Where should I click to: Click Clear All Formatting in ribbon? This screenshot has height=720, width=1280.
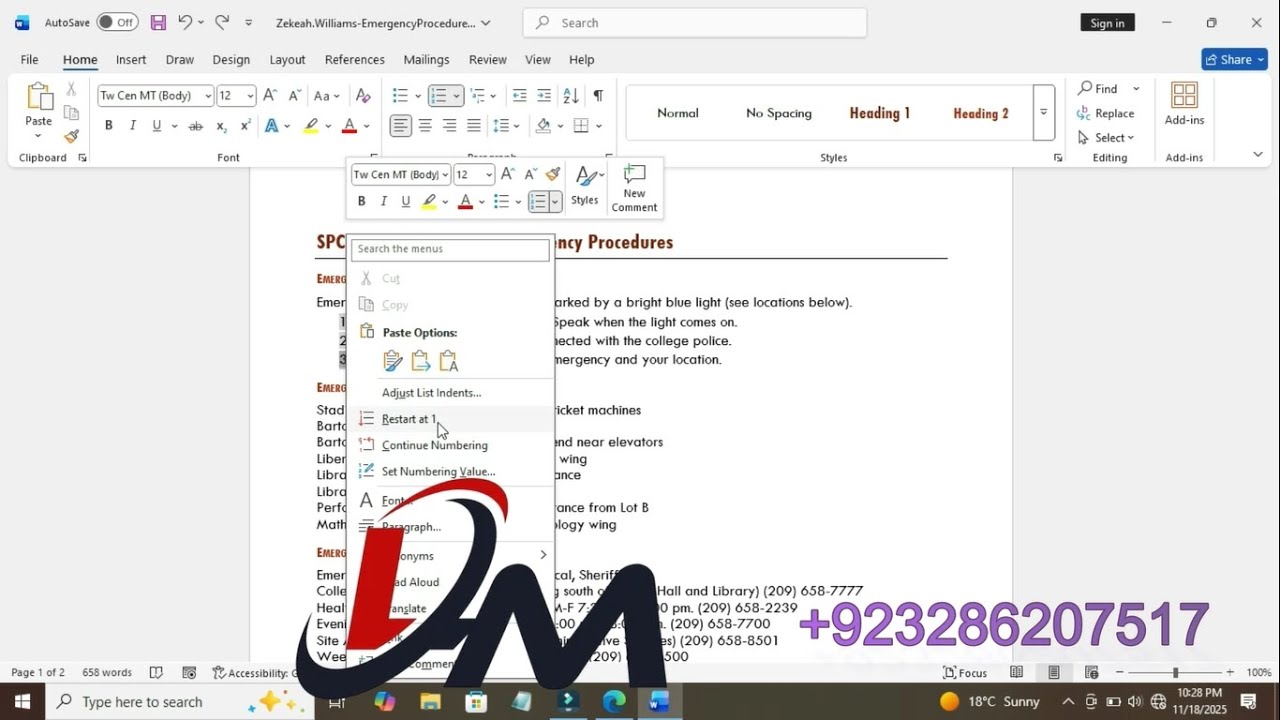click(x=364, y=96)
